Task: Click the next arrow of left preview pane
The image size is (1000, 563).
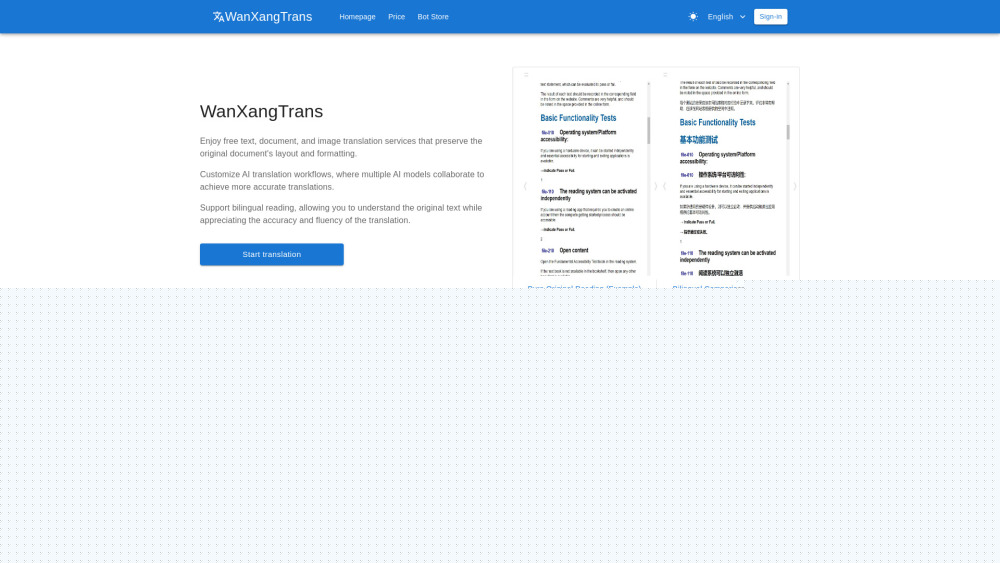Action: coord(655,186)
